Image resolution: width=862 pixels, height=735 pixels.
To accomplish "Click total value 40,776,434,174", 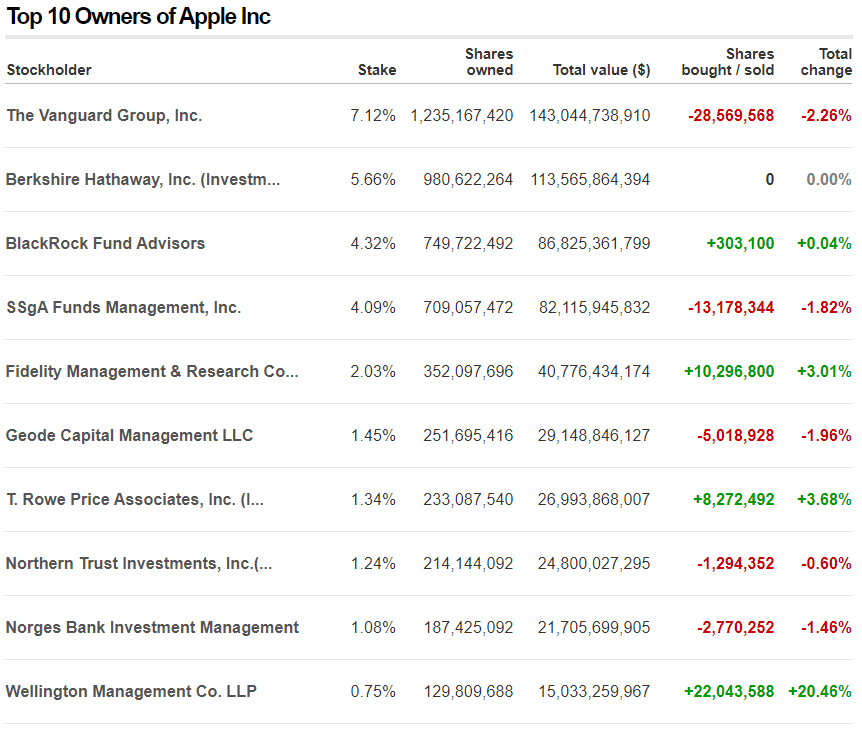I will pyautogui.click(x=594, y=371).
